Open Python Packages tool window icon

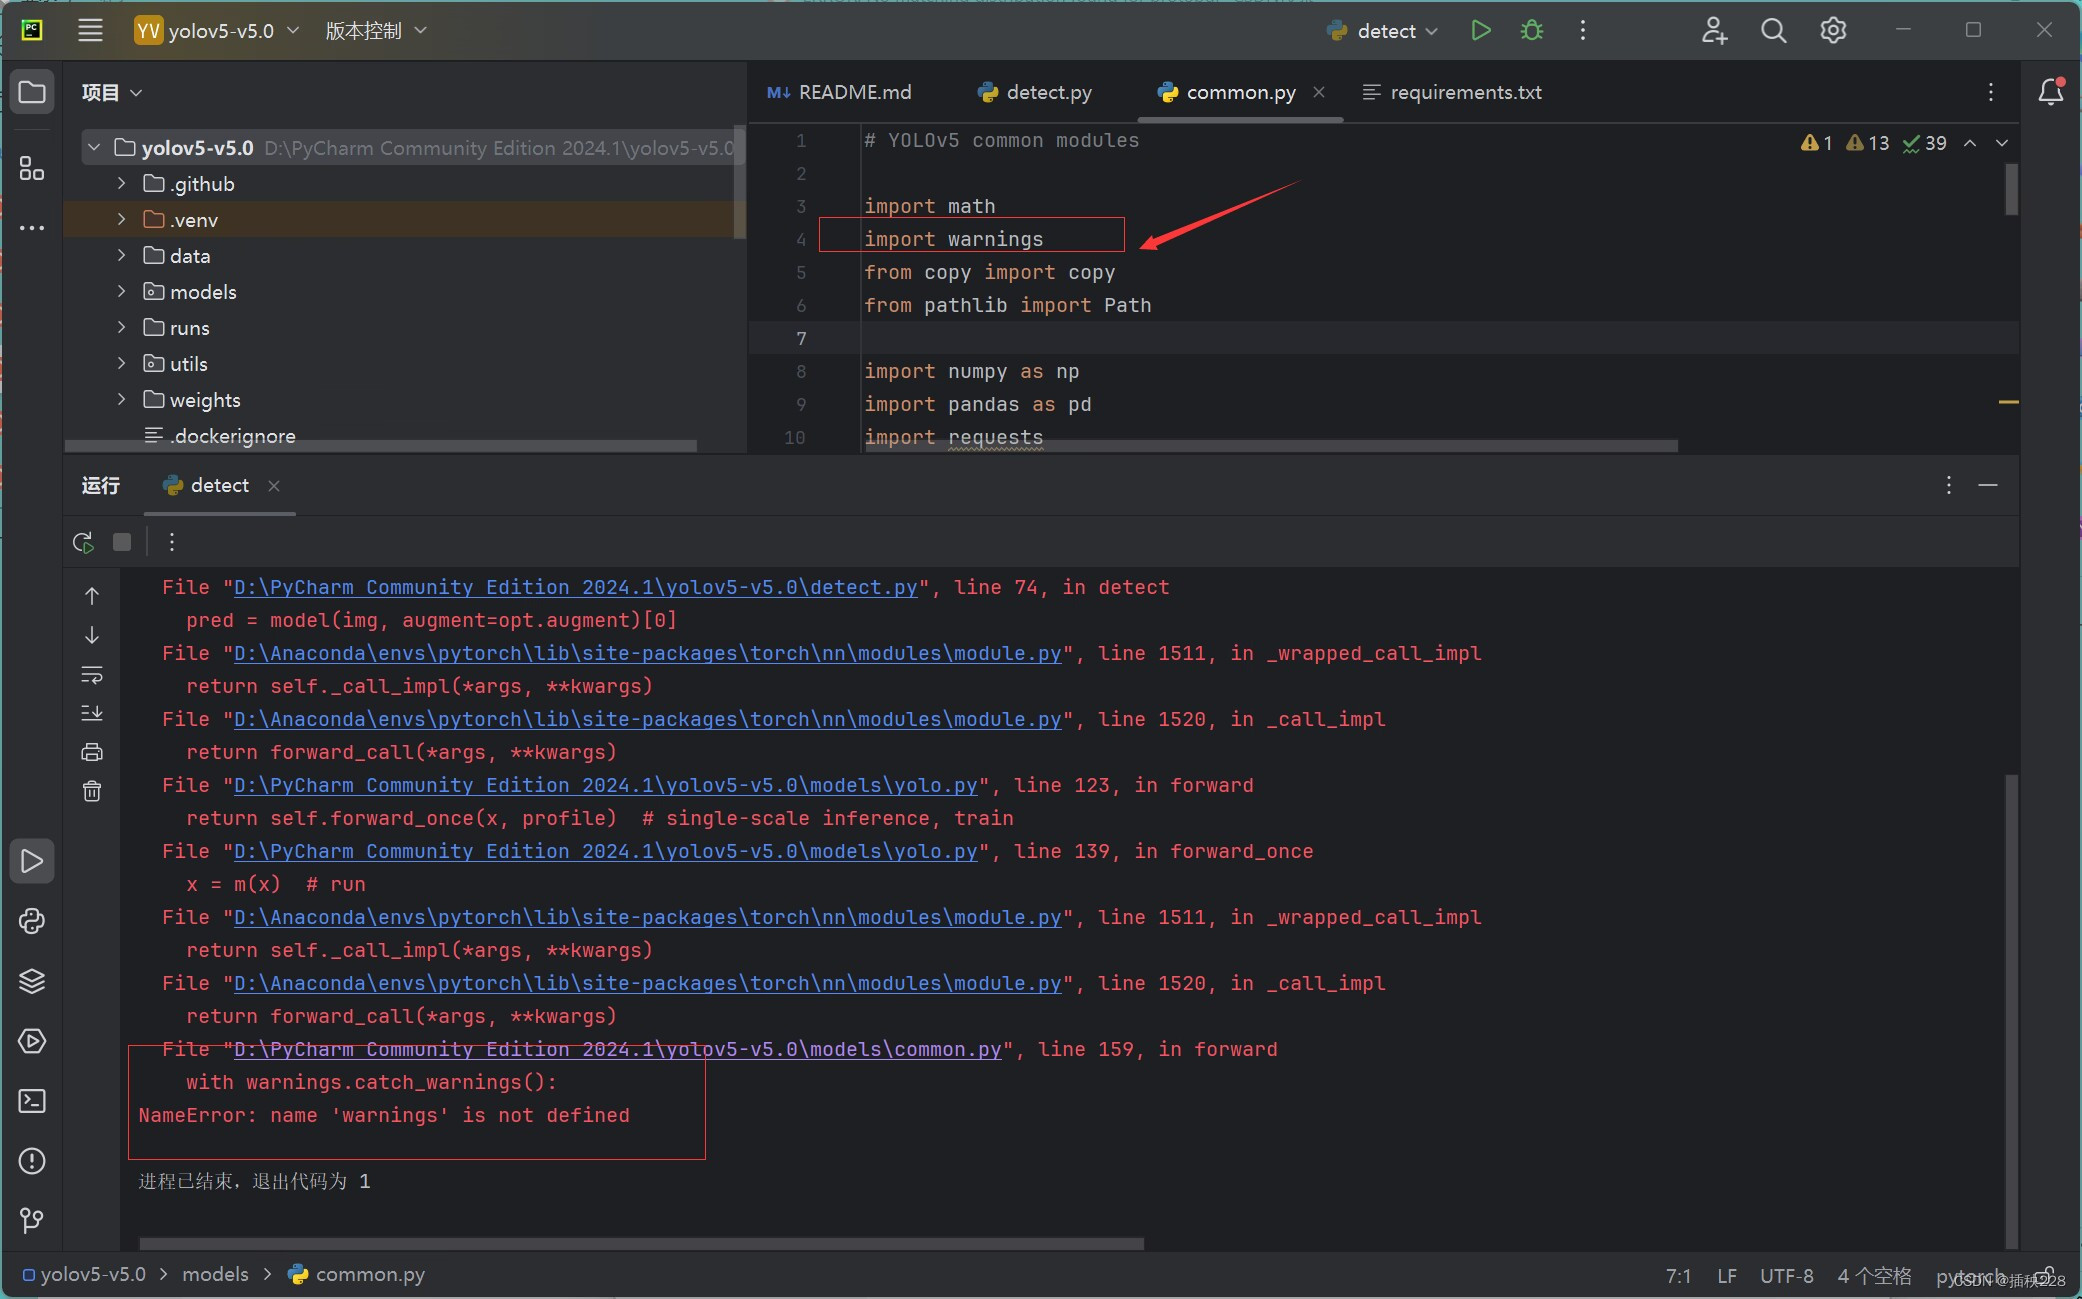[32, 981]
